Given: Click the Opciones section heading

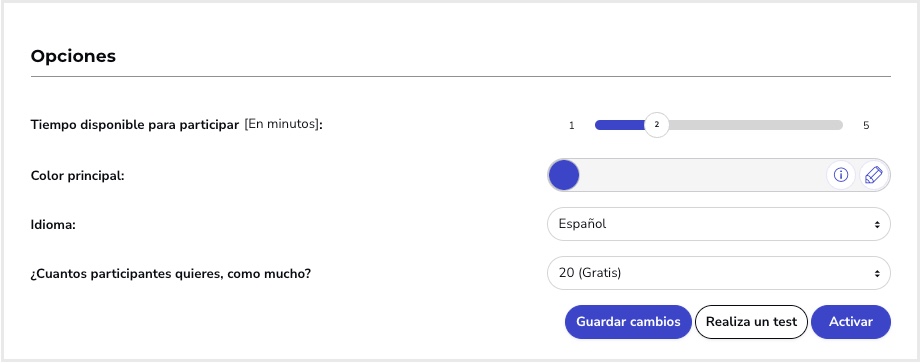Looking at the screenshot, I should click(x=73, y=56).
